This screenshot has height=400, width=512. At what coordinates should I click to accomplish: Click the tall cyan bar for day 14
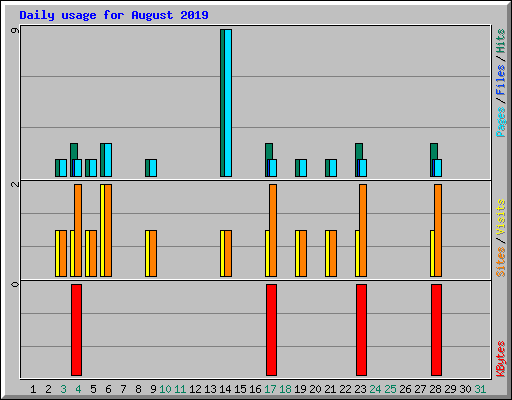228,103
